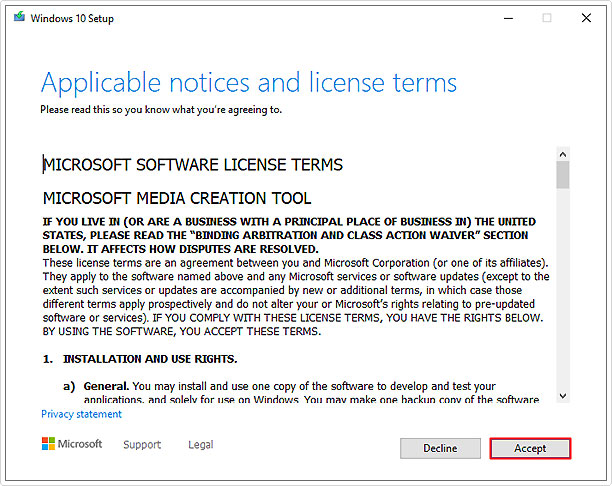612x486 pixels.
Task: Close the Windows 10 Setup window
Action: tap(586, 18)
